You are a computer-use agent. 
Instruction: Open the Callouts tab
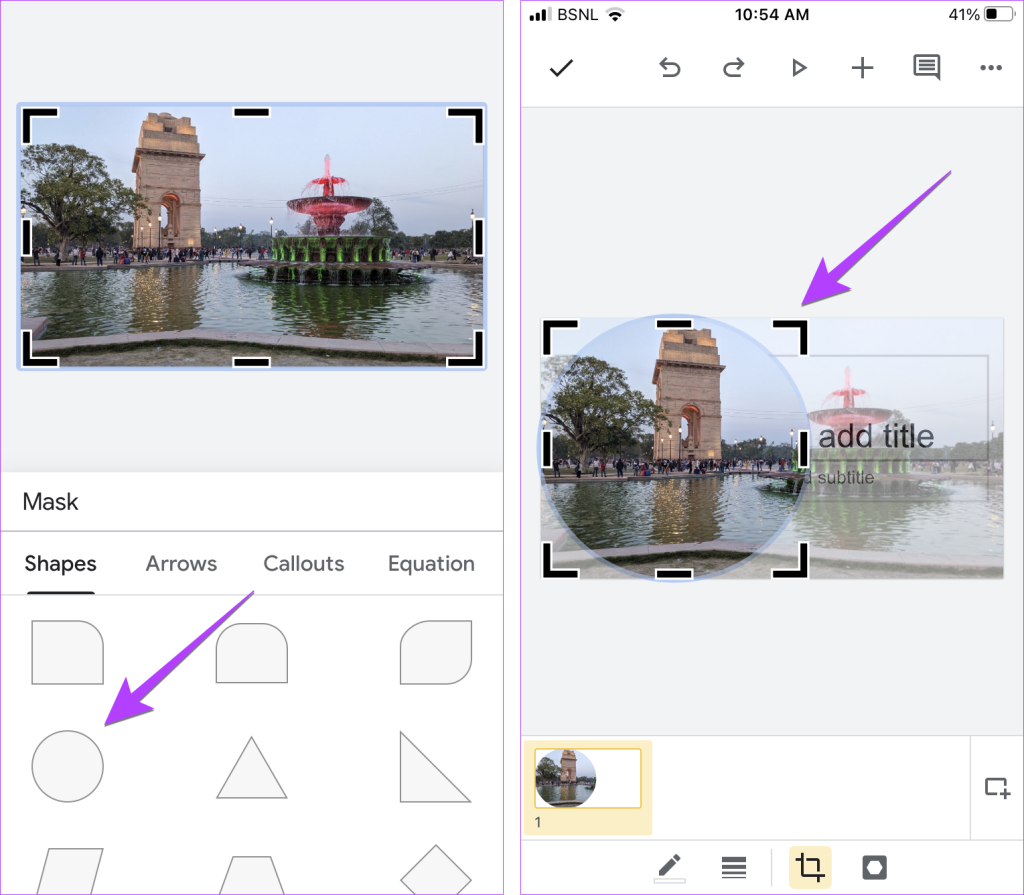[303, 564]
